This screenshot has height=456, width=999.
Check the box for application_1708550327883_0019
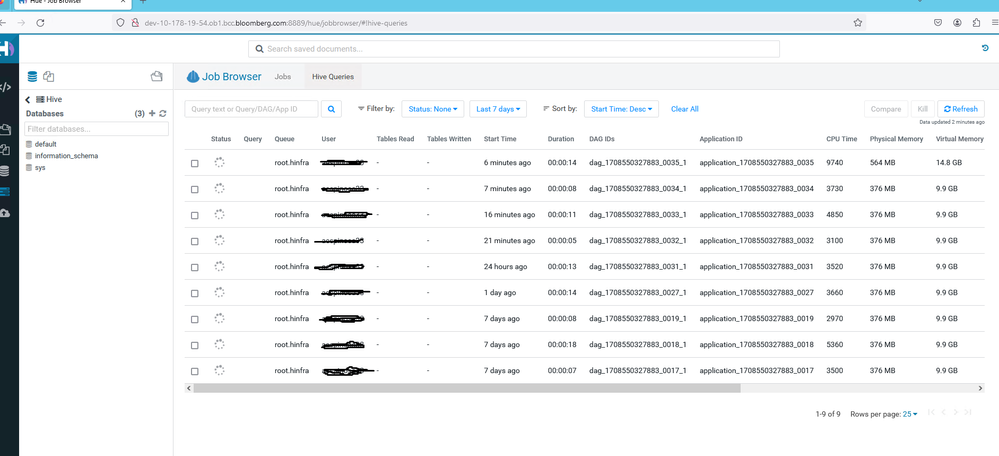coord(195,319)
